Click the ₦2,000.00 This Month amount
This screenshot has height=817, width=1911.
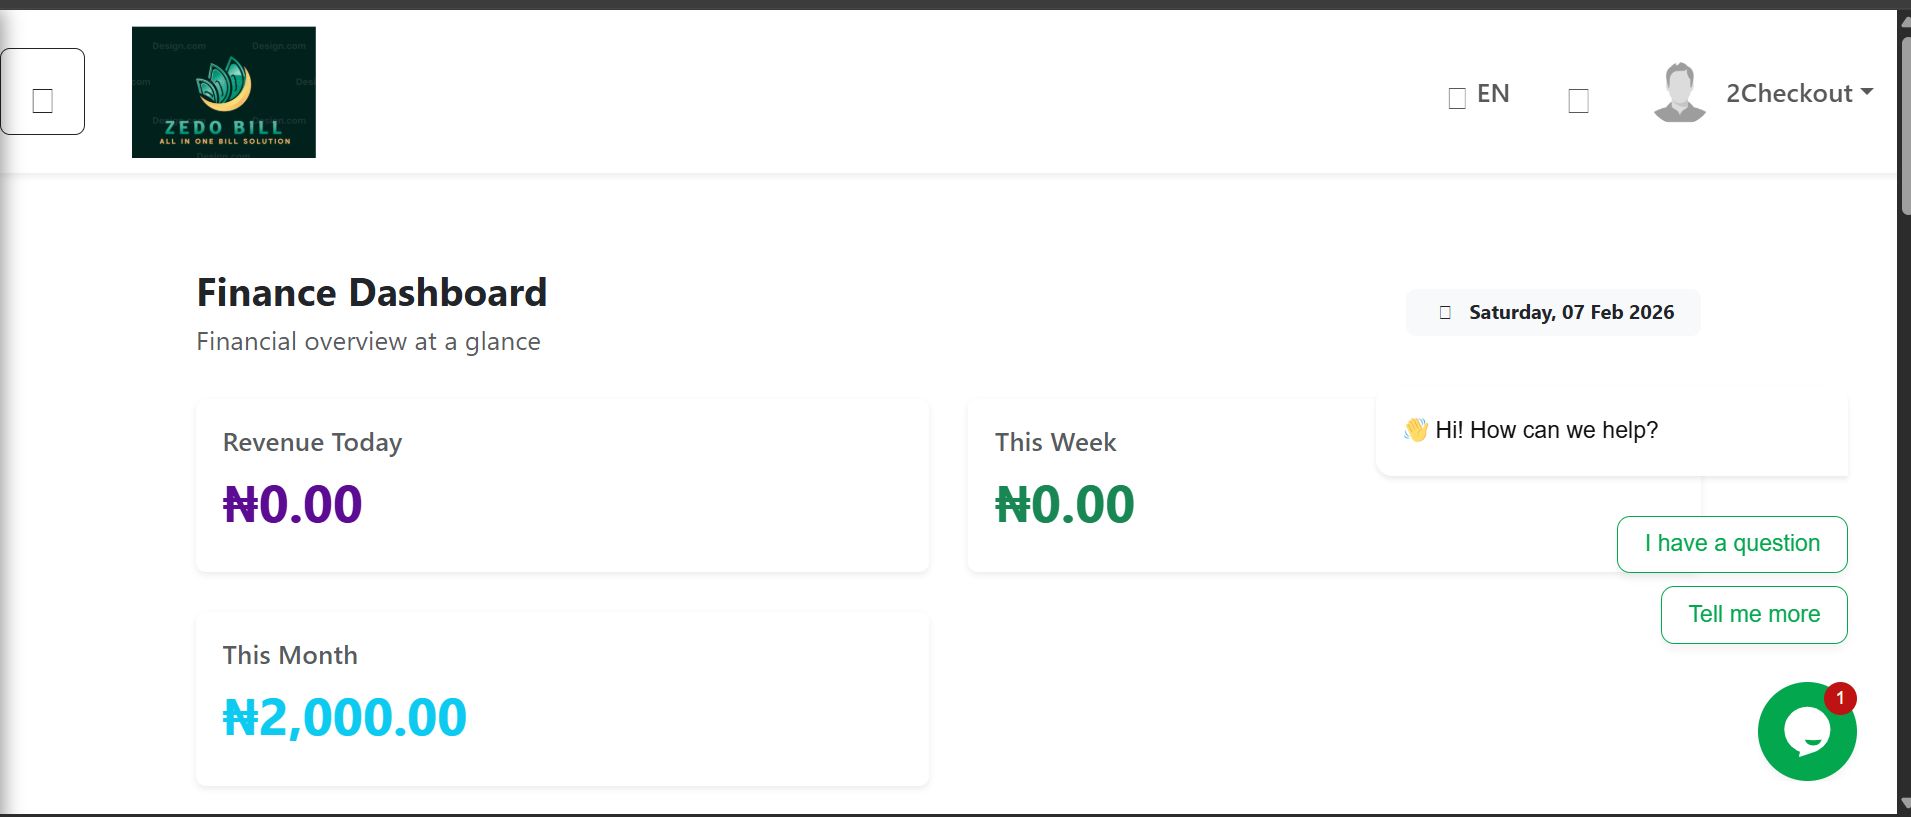[x=344, y=717]
